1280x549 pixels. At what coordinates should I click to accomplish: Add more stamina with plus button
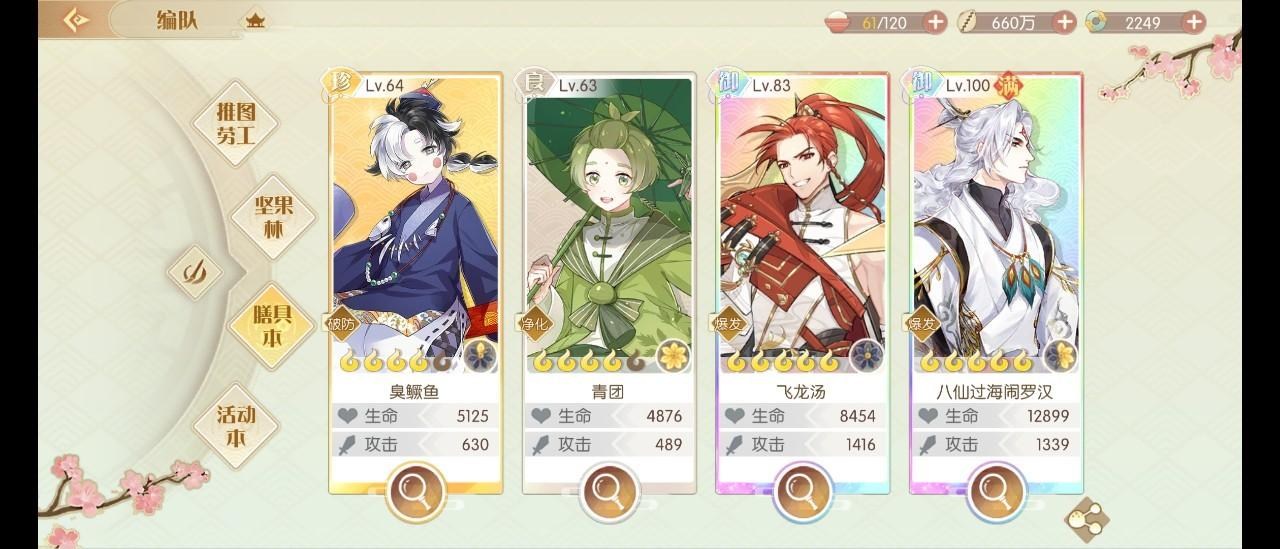935,22
